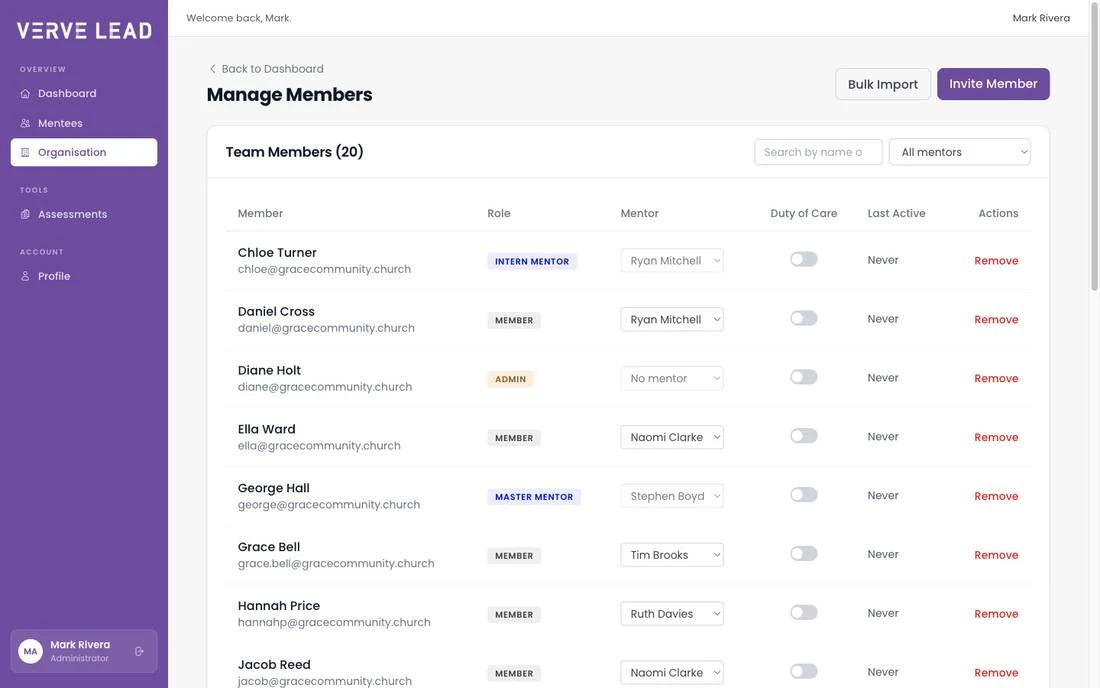The image size is (1100, 688).
Task: Click the MA avatar circle
Action: [30, 651]
